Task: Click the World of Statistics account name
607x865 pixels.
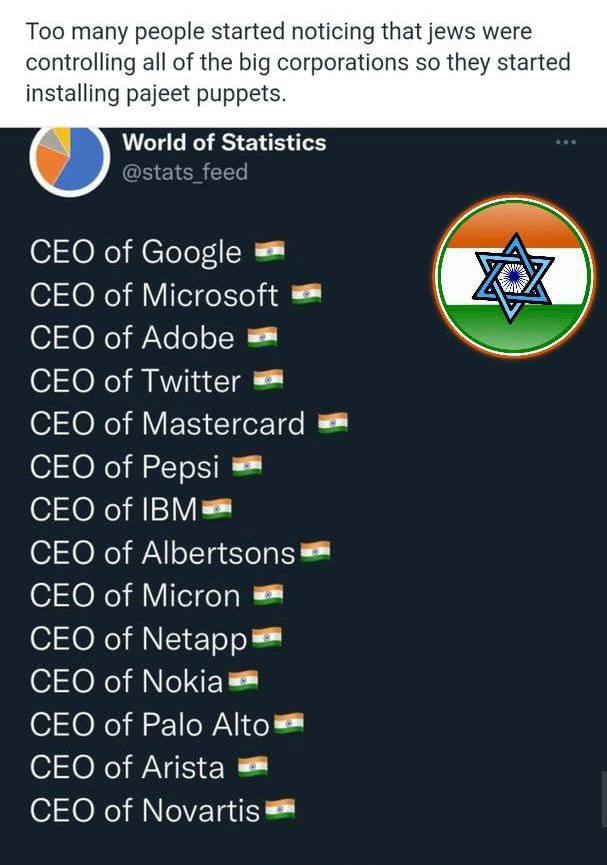Action: point(224,142)
